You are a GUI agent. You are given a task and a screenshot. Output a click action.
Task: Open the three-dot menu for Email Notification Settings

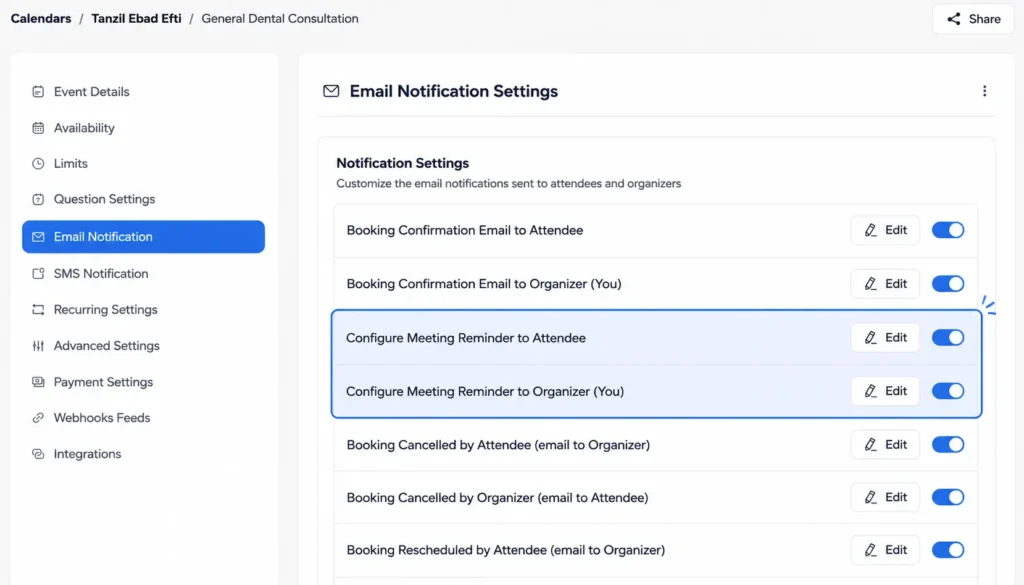pyautogui.click(x=984, y=91)
